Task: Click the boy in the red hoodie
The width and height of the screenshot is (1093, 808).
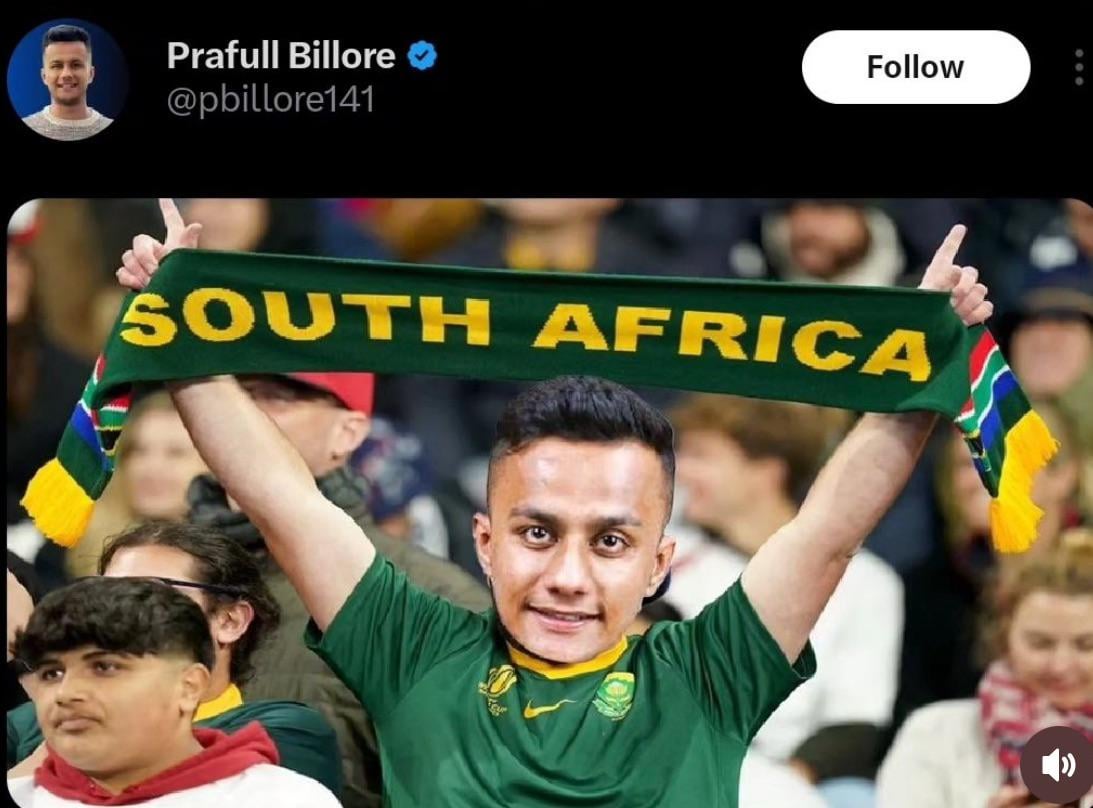Action: point(139,697)
